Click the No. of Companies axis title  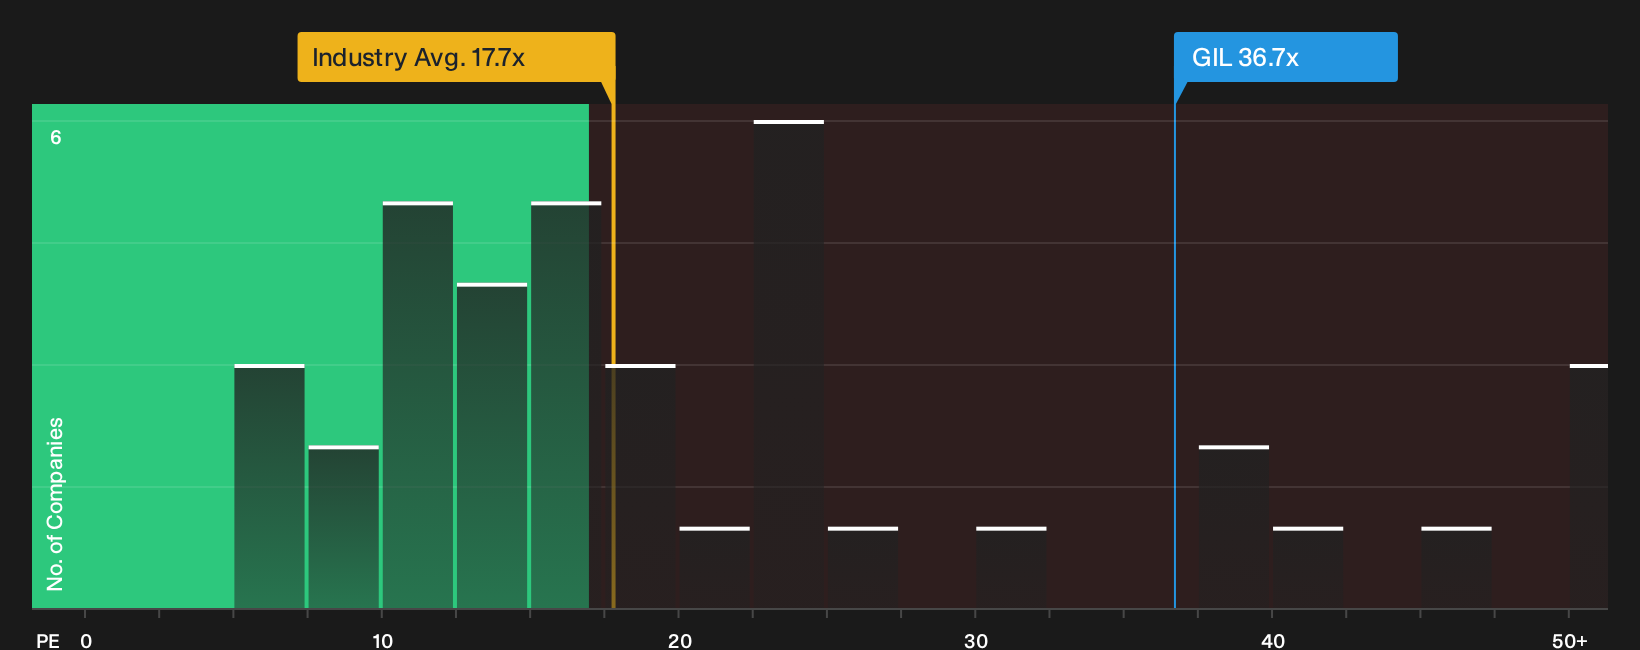coord(55,504)
